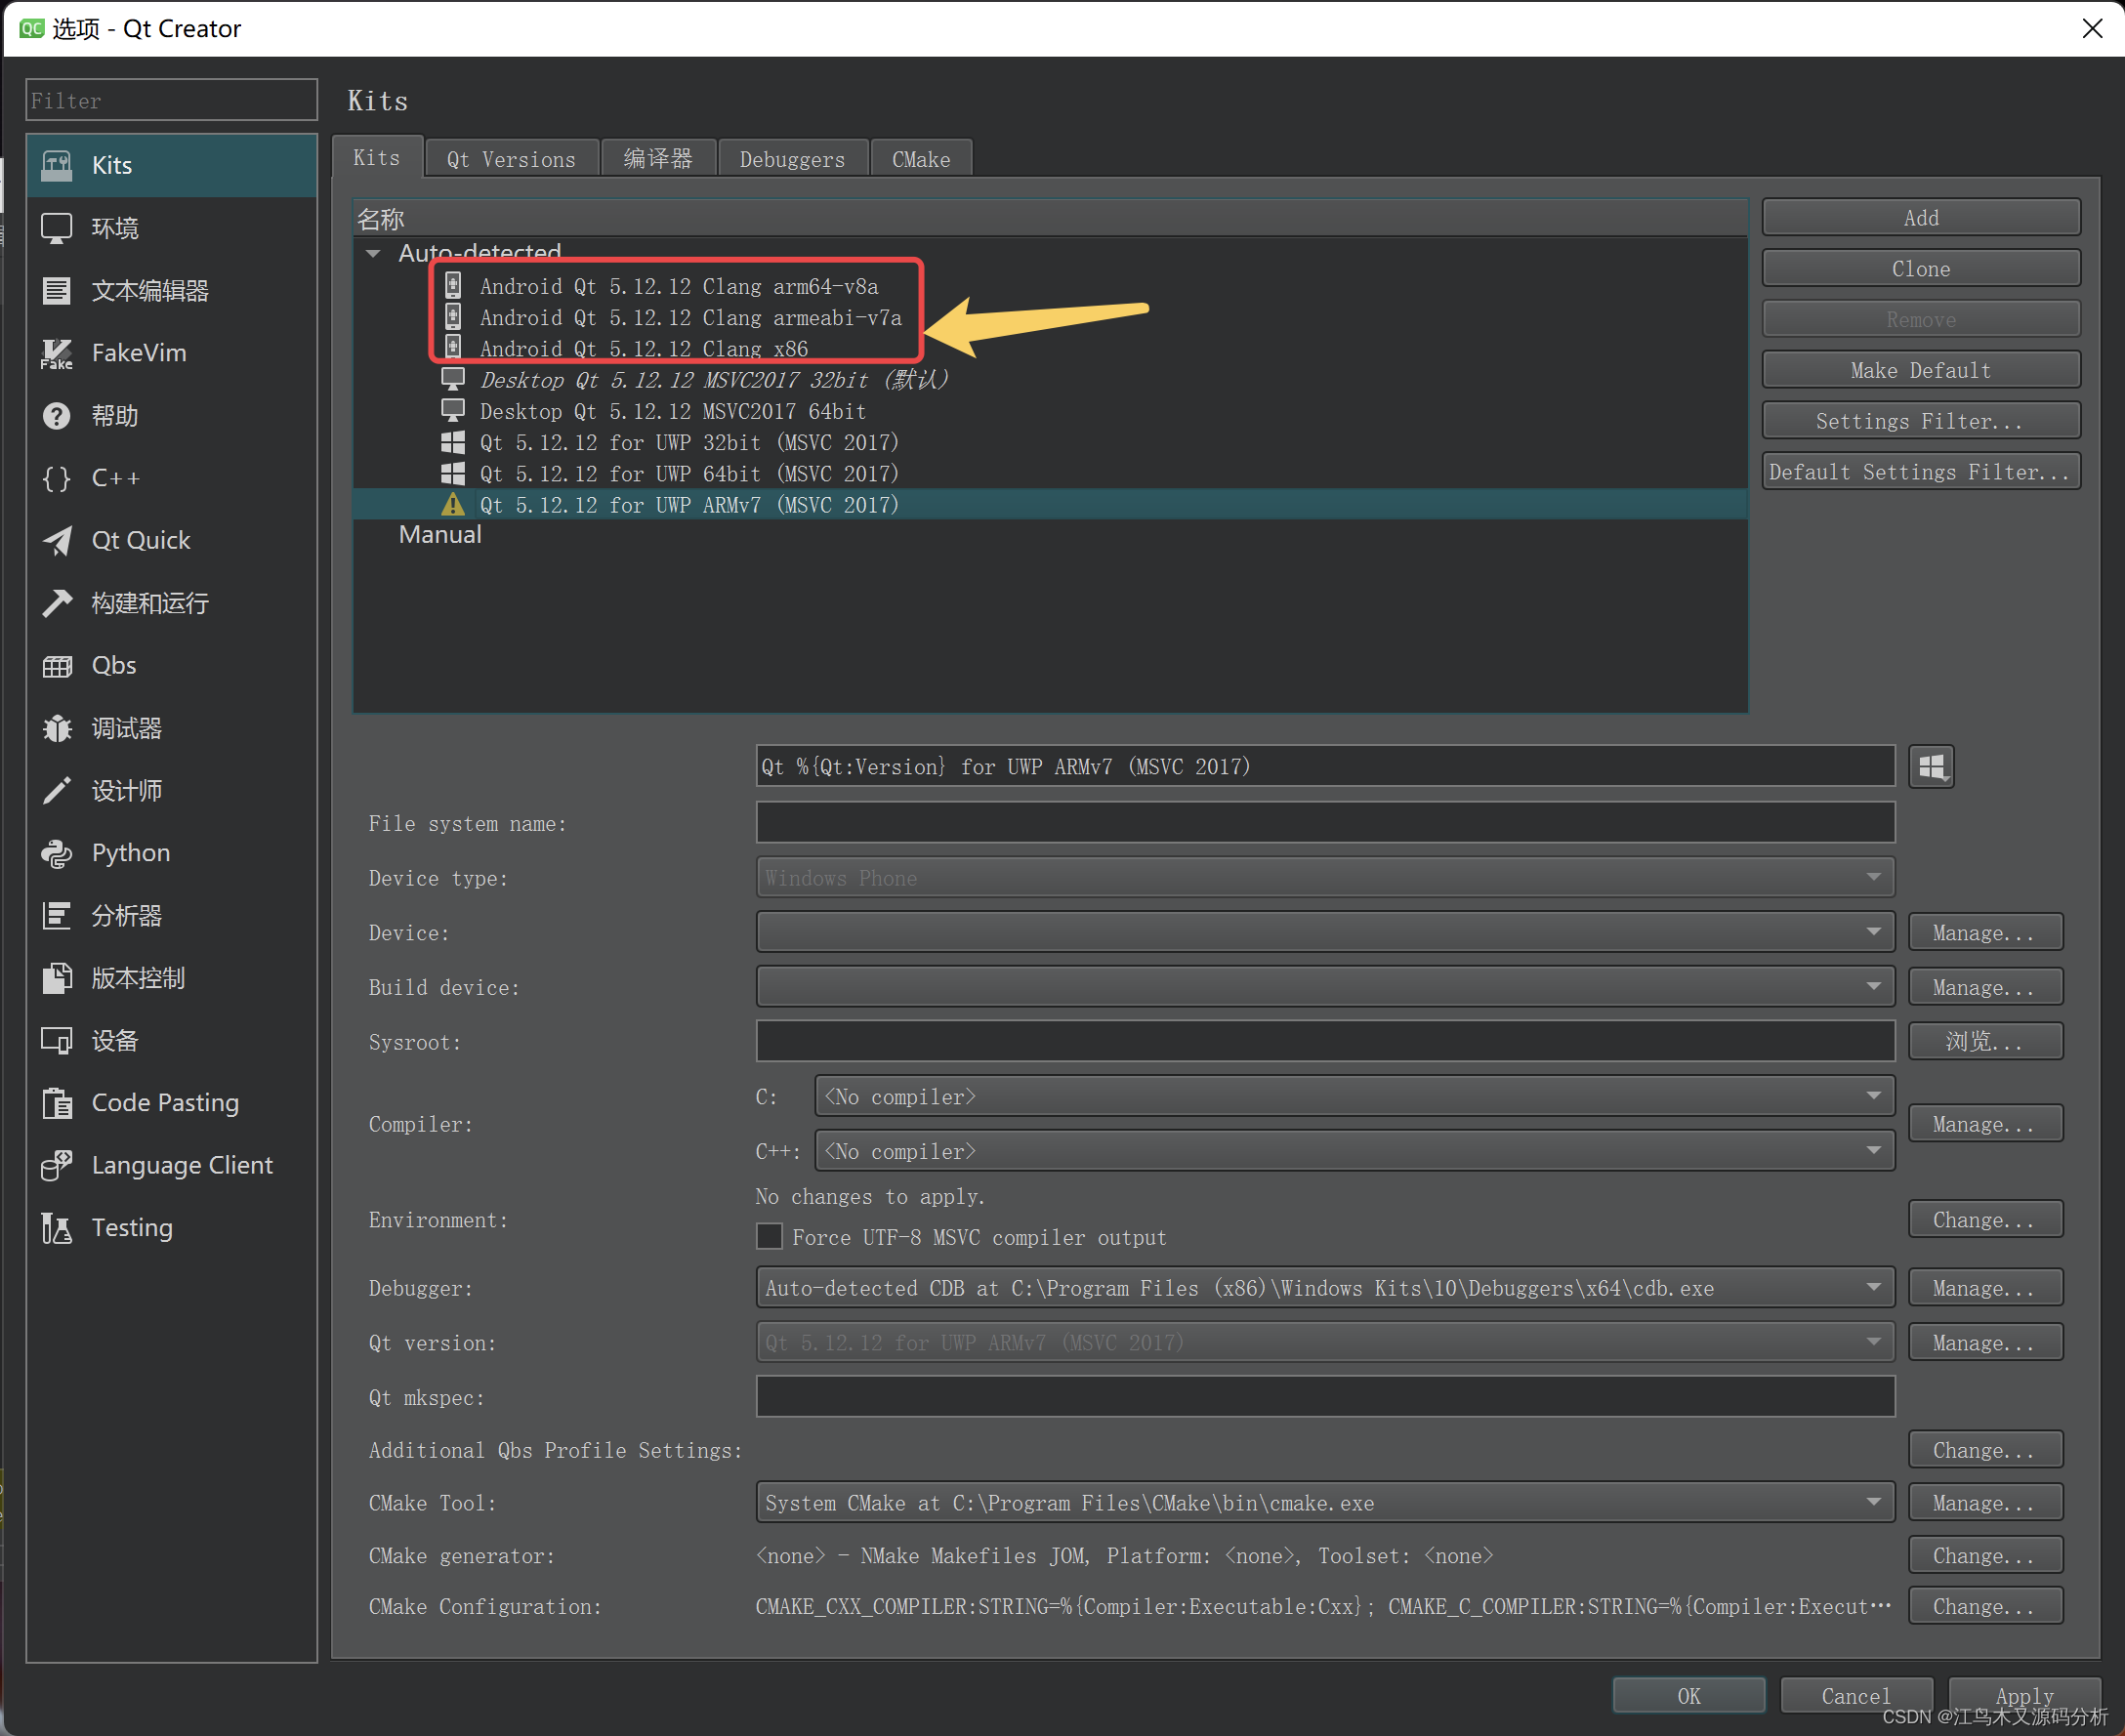Click the kit Filter input box

170,100
